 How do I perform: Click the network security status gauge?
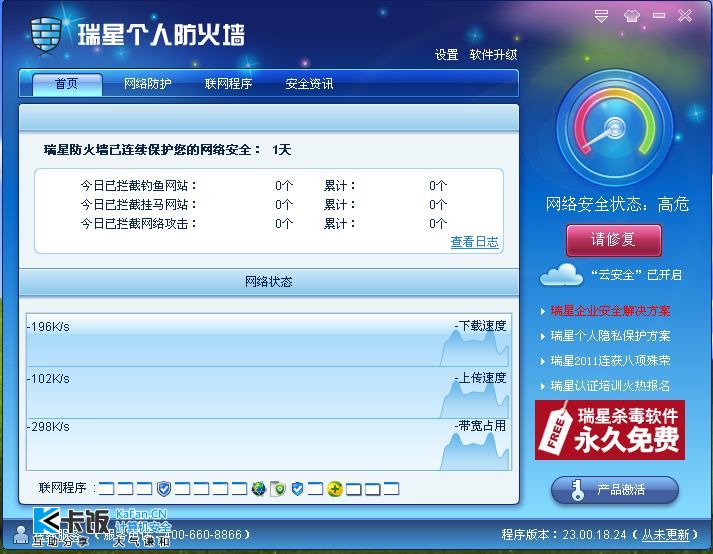(x=615, y=128)
